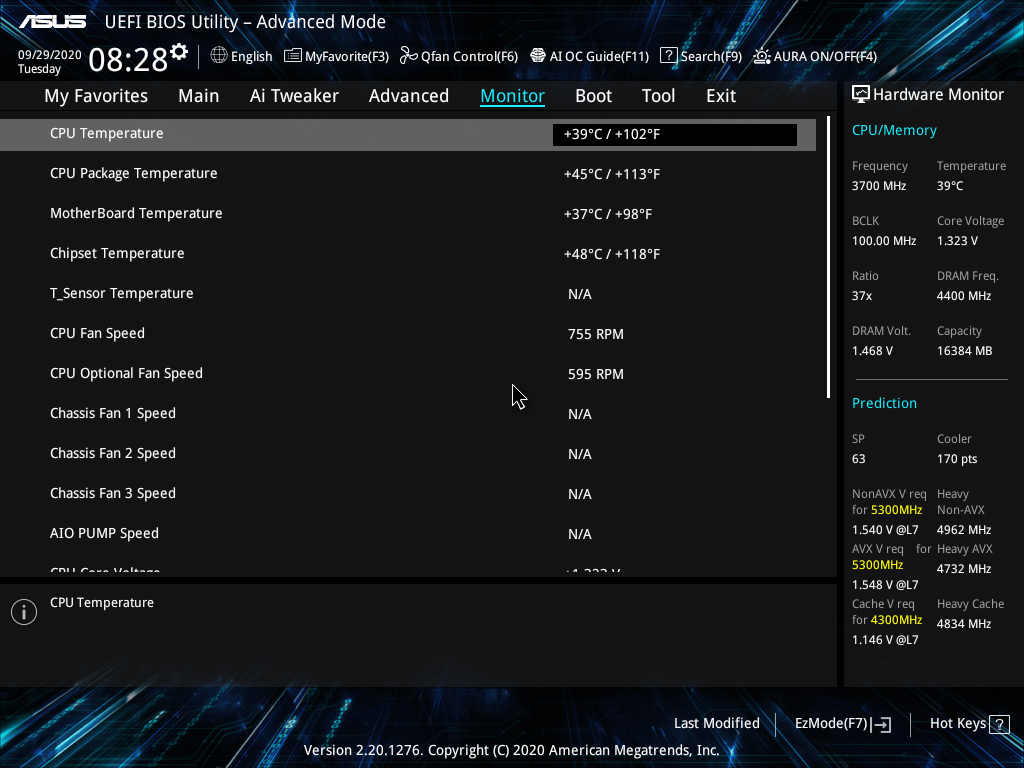
Task: Select the Chassis Fan 1 Speed row
Action: 408,413
